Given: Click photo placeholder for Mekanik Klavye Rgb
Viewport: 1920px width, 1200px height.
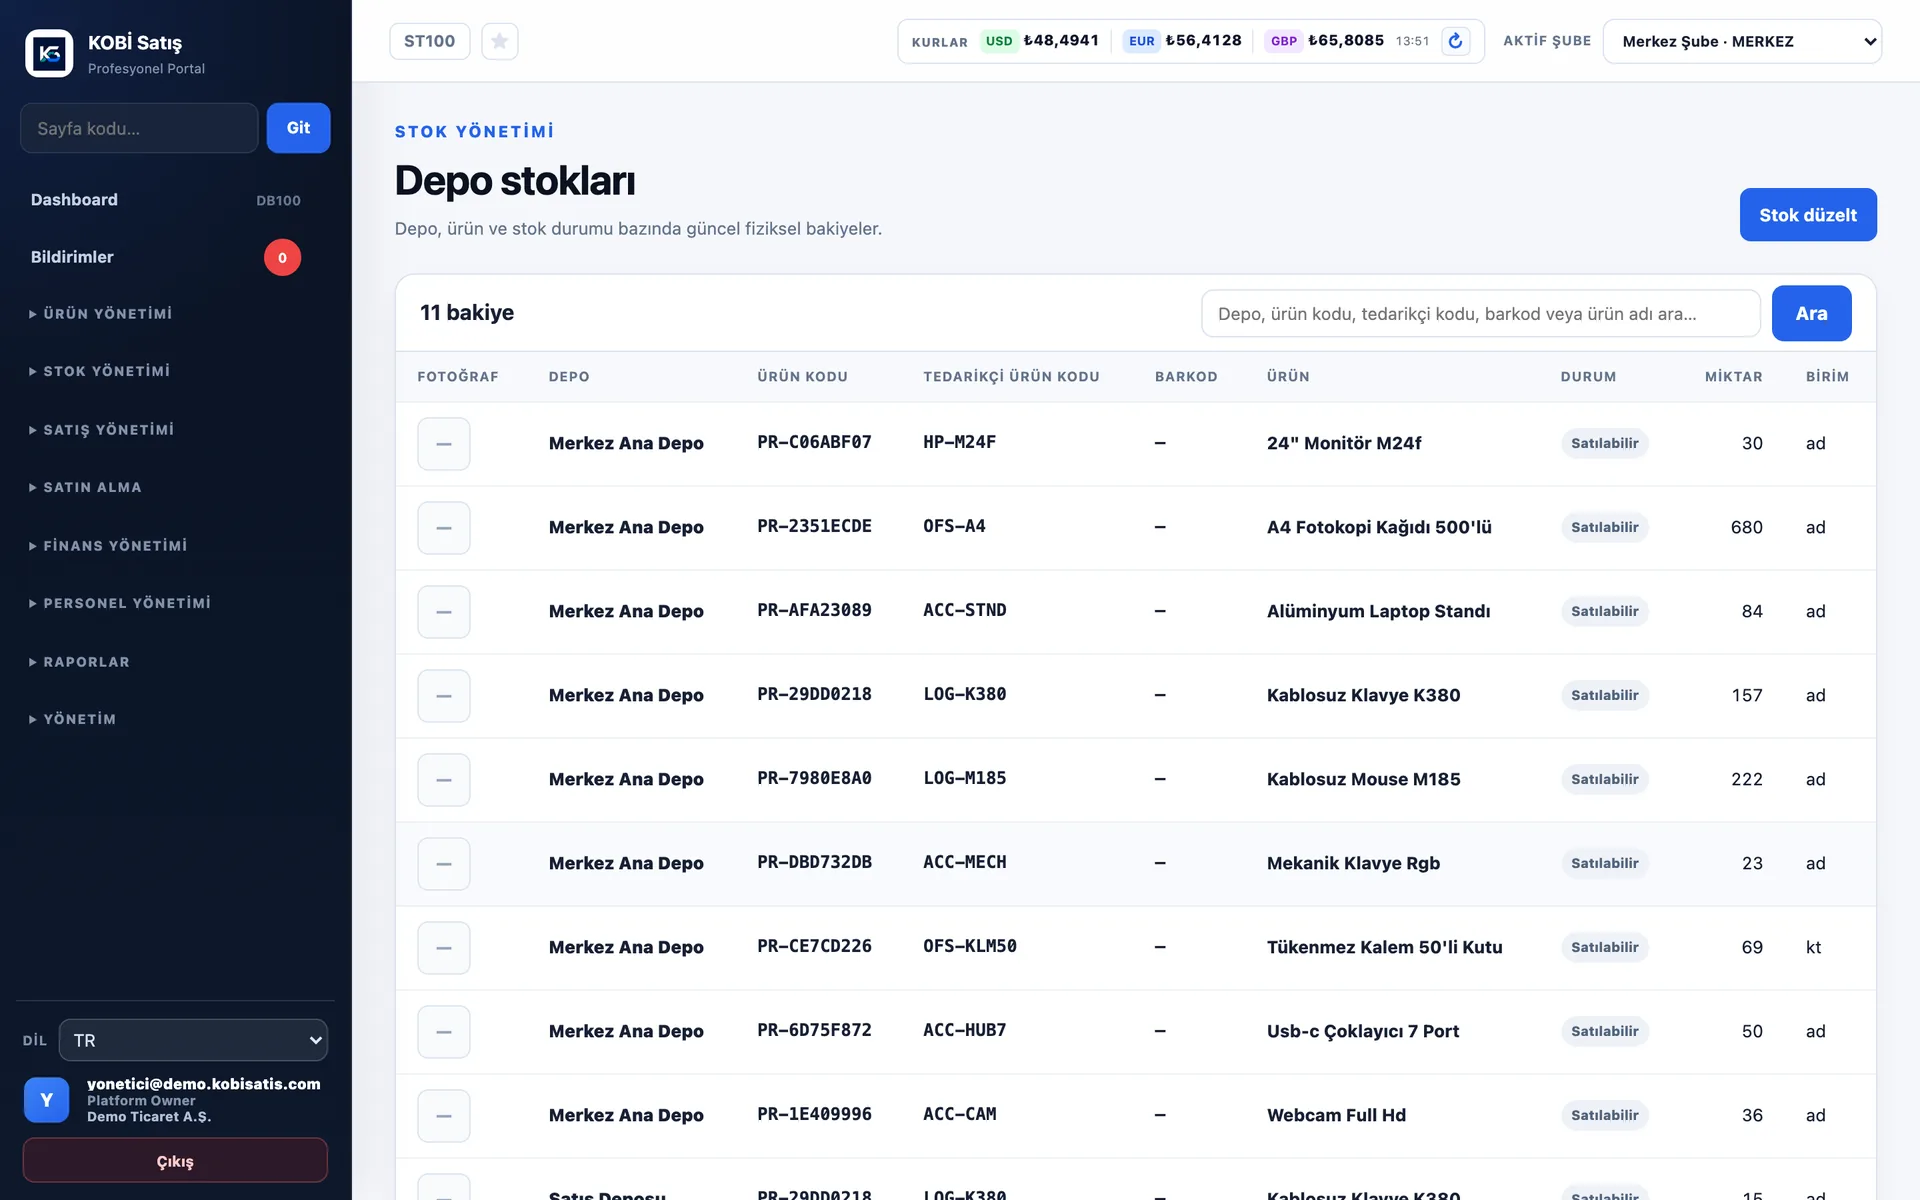Looking at the screenshot, I should pos(444,863).
